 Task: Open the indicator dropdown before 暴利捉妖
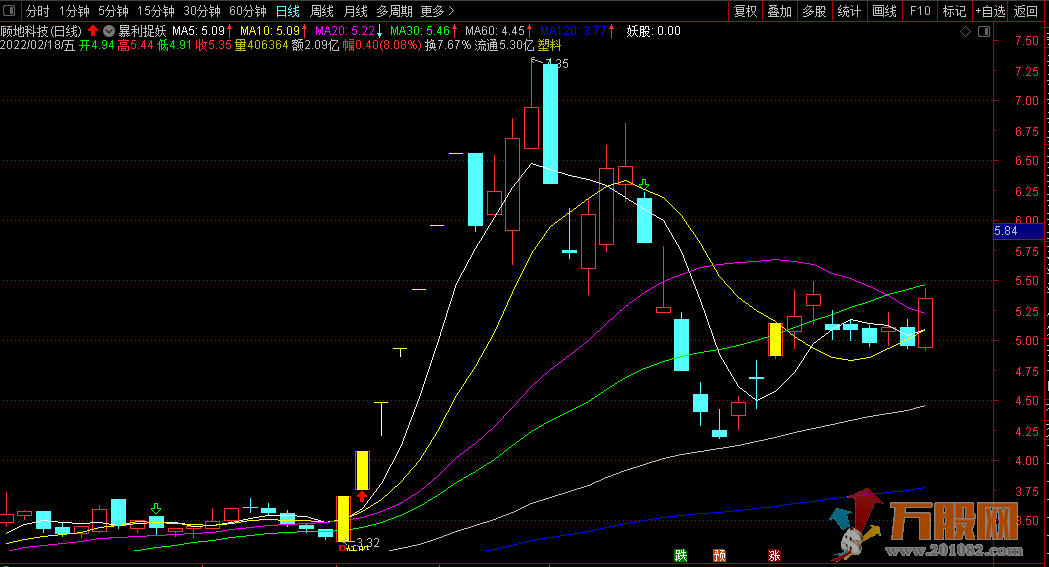tap(109, 31)
